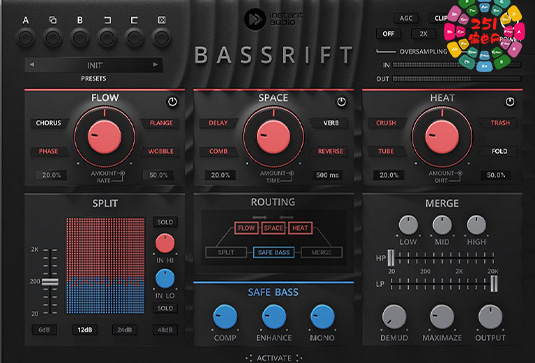
Task: Click the SPACE amount value 20.0%
Action: [220, 175]
